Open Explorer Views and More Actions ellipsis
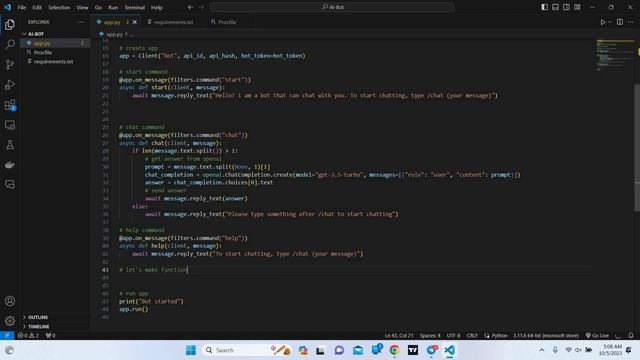This screenshot has width=640, height=360. [x=81, y=22]
